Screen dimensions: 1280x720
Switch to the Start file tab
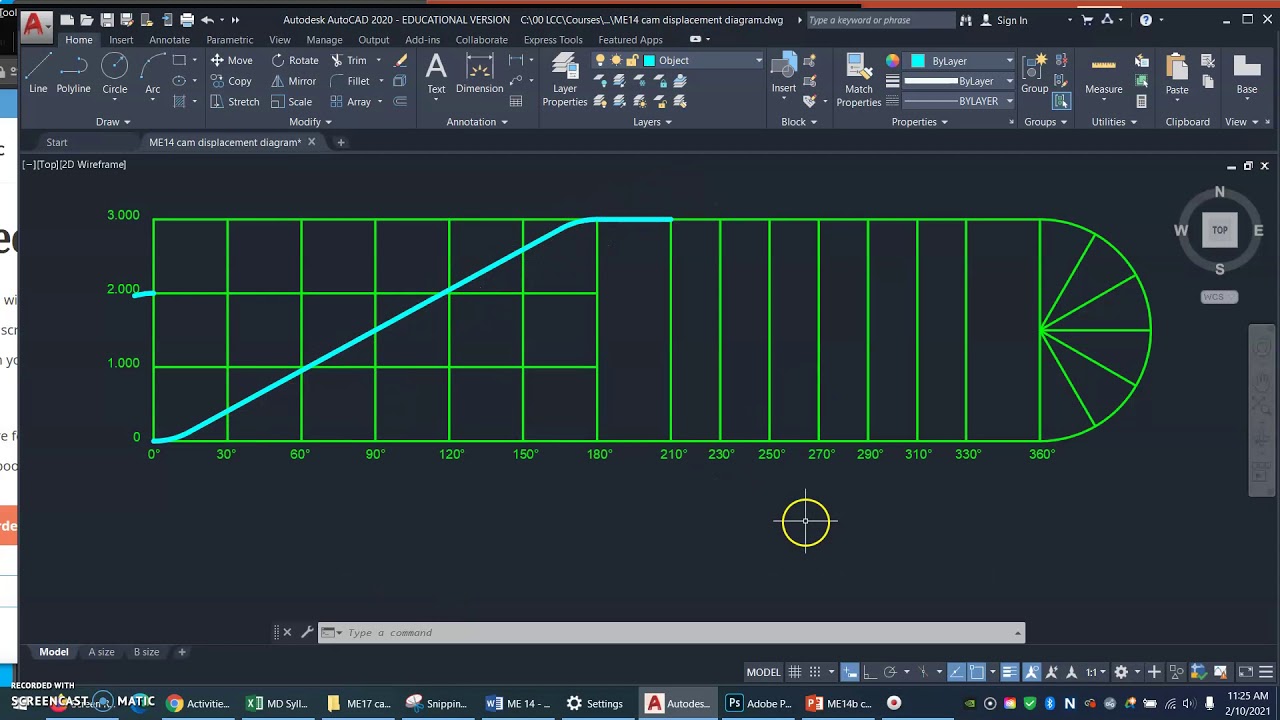(57, 142)
